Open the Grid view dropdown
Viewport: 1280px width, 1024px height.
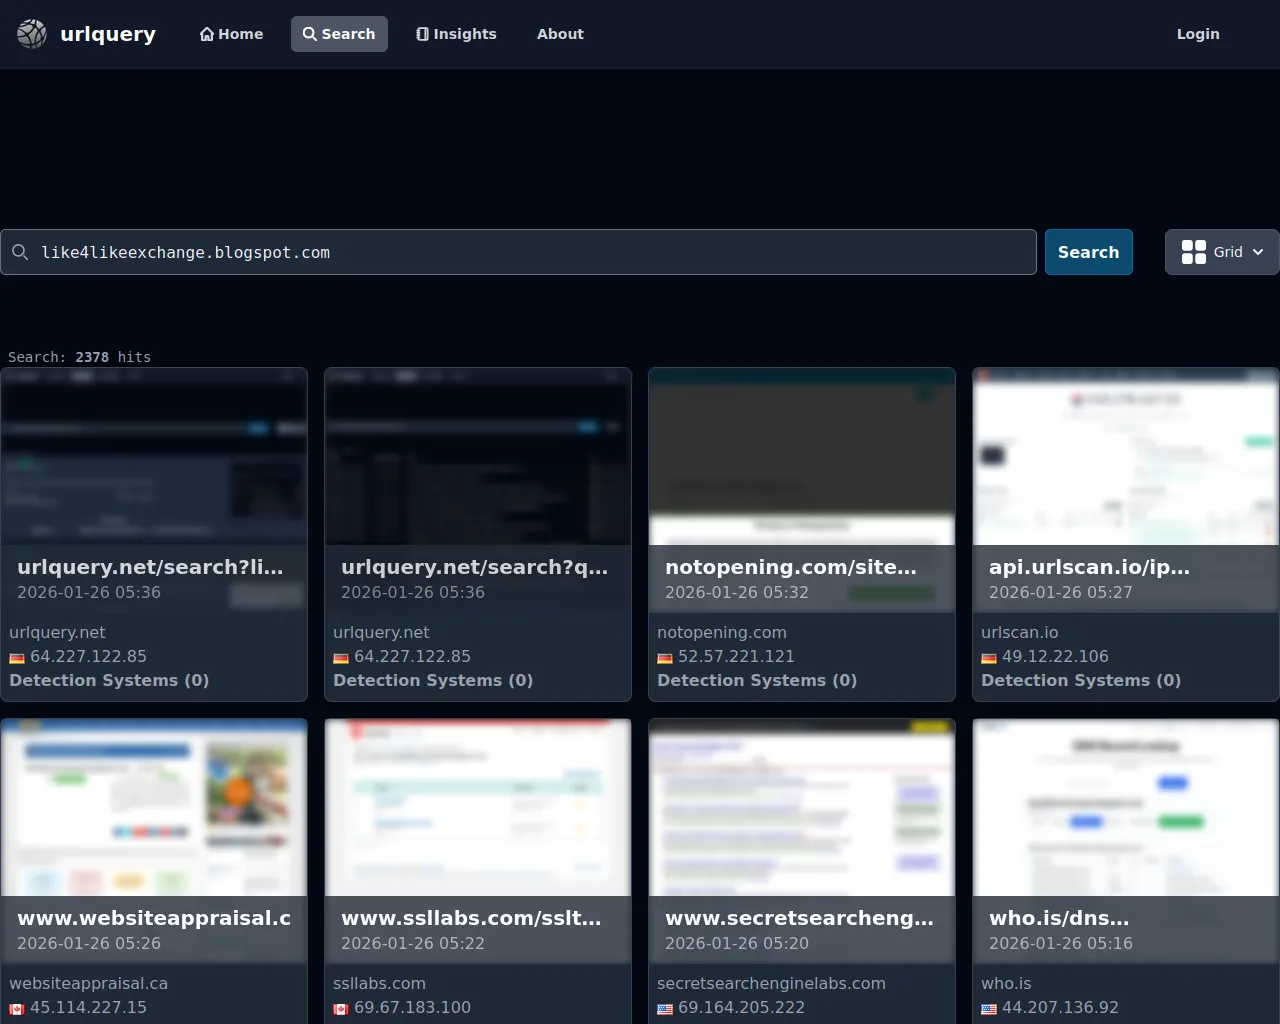1222,252
